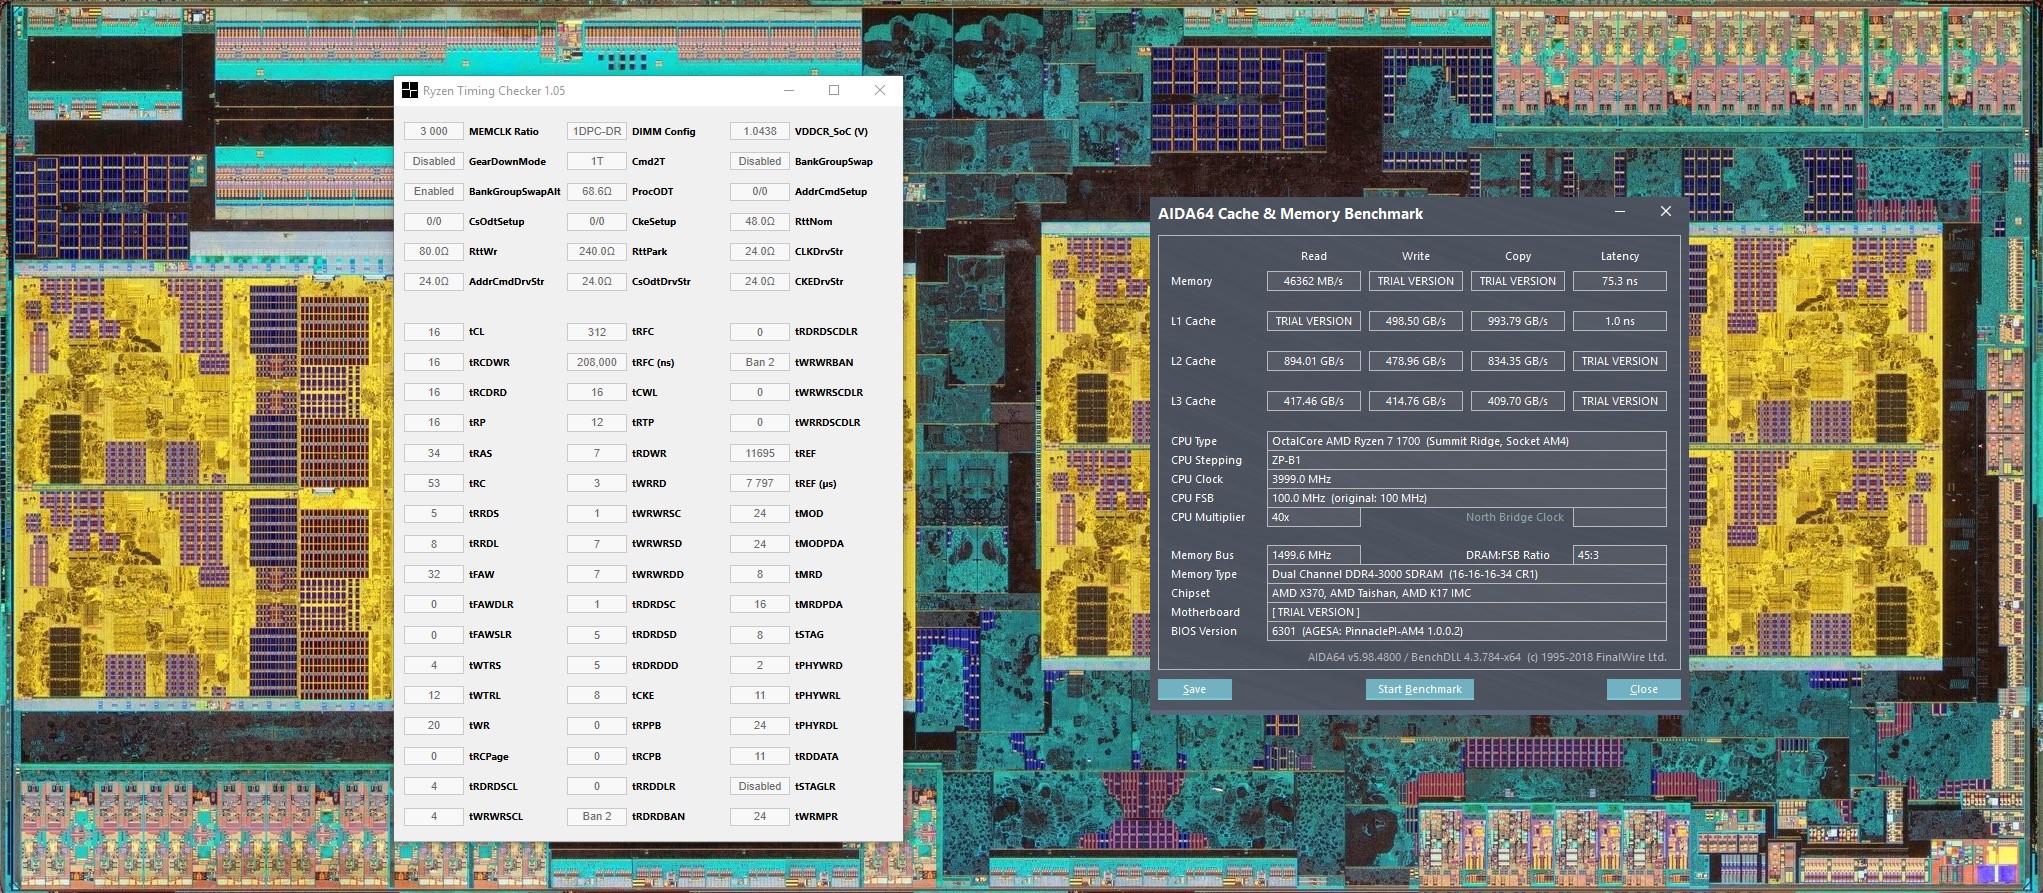Viewport: 2043px width, 893px height.
Task: Click the Latency column header in AIDA64
Action: (1619, 256)
